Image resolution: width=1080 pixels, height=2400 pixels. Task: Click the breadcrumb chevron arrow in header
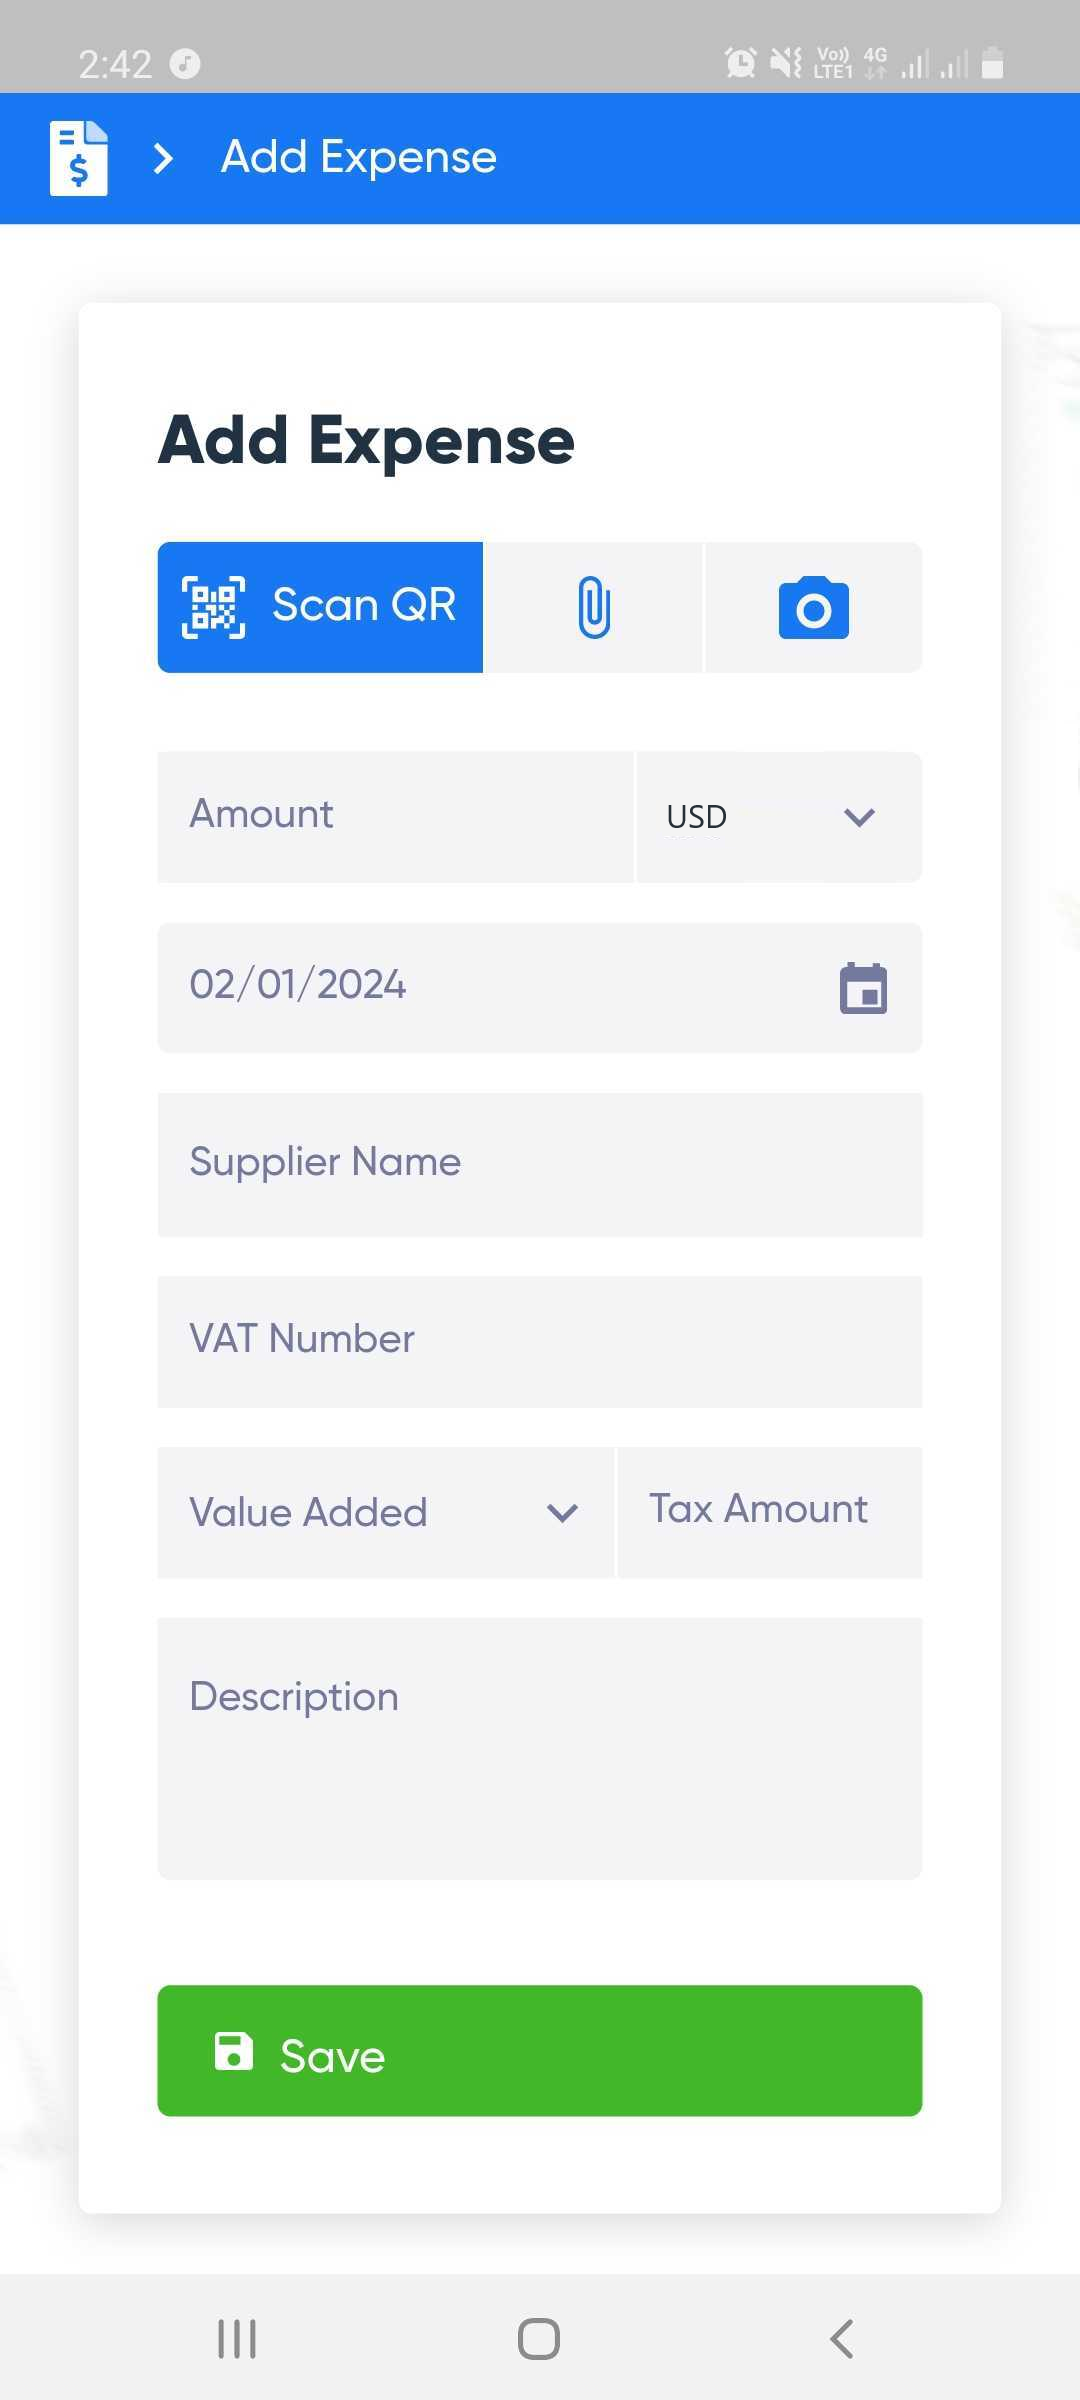pyautogui.click(x=164, y=158)
